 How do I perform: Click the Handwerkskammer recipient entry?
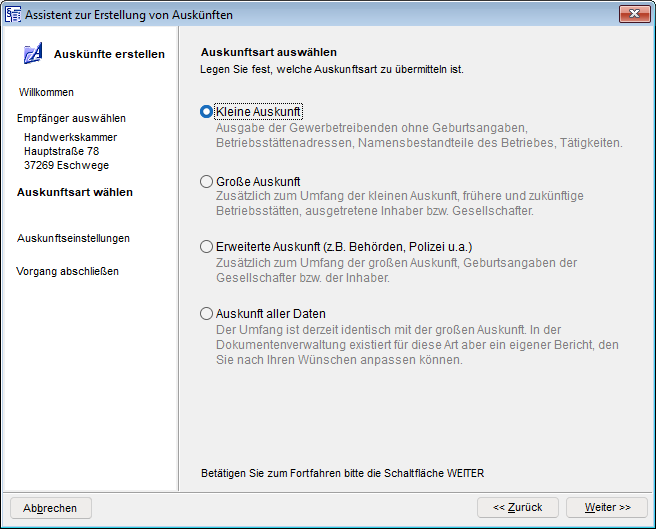pos(70,137)
